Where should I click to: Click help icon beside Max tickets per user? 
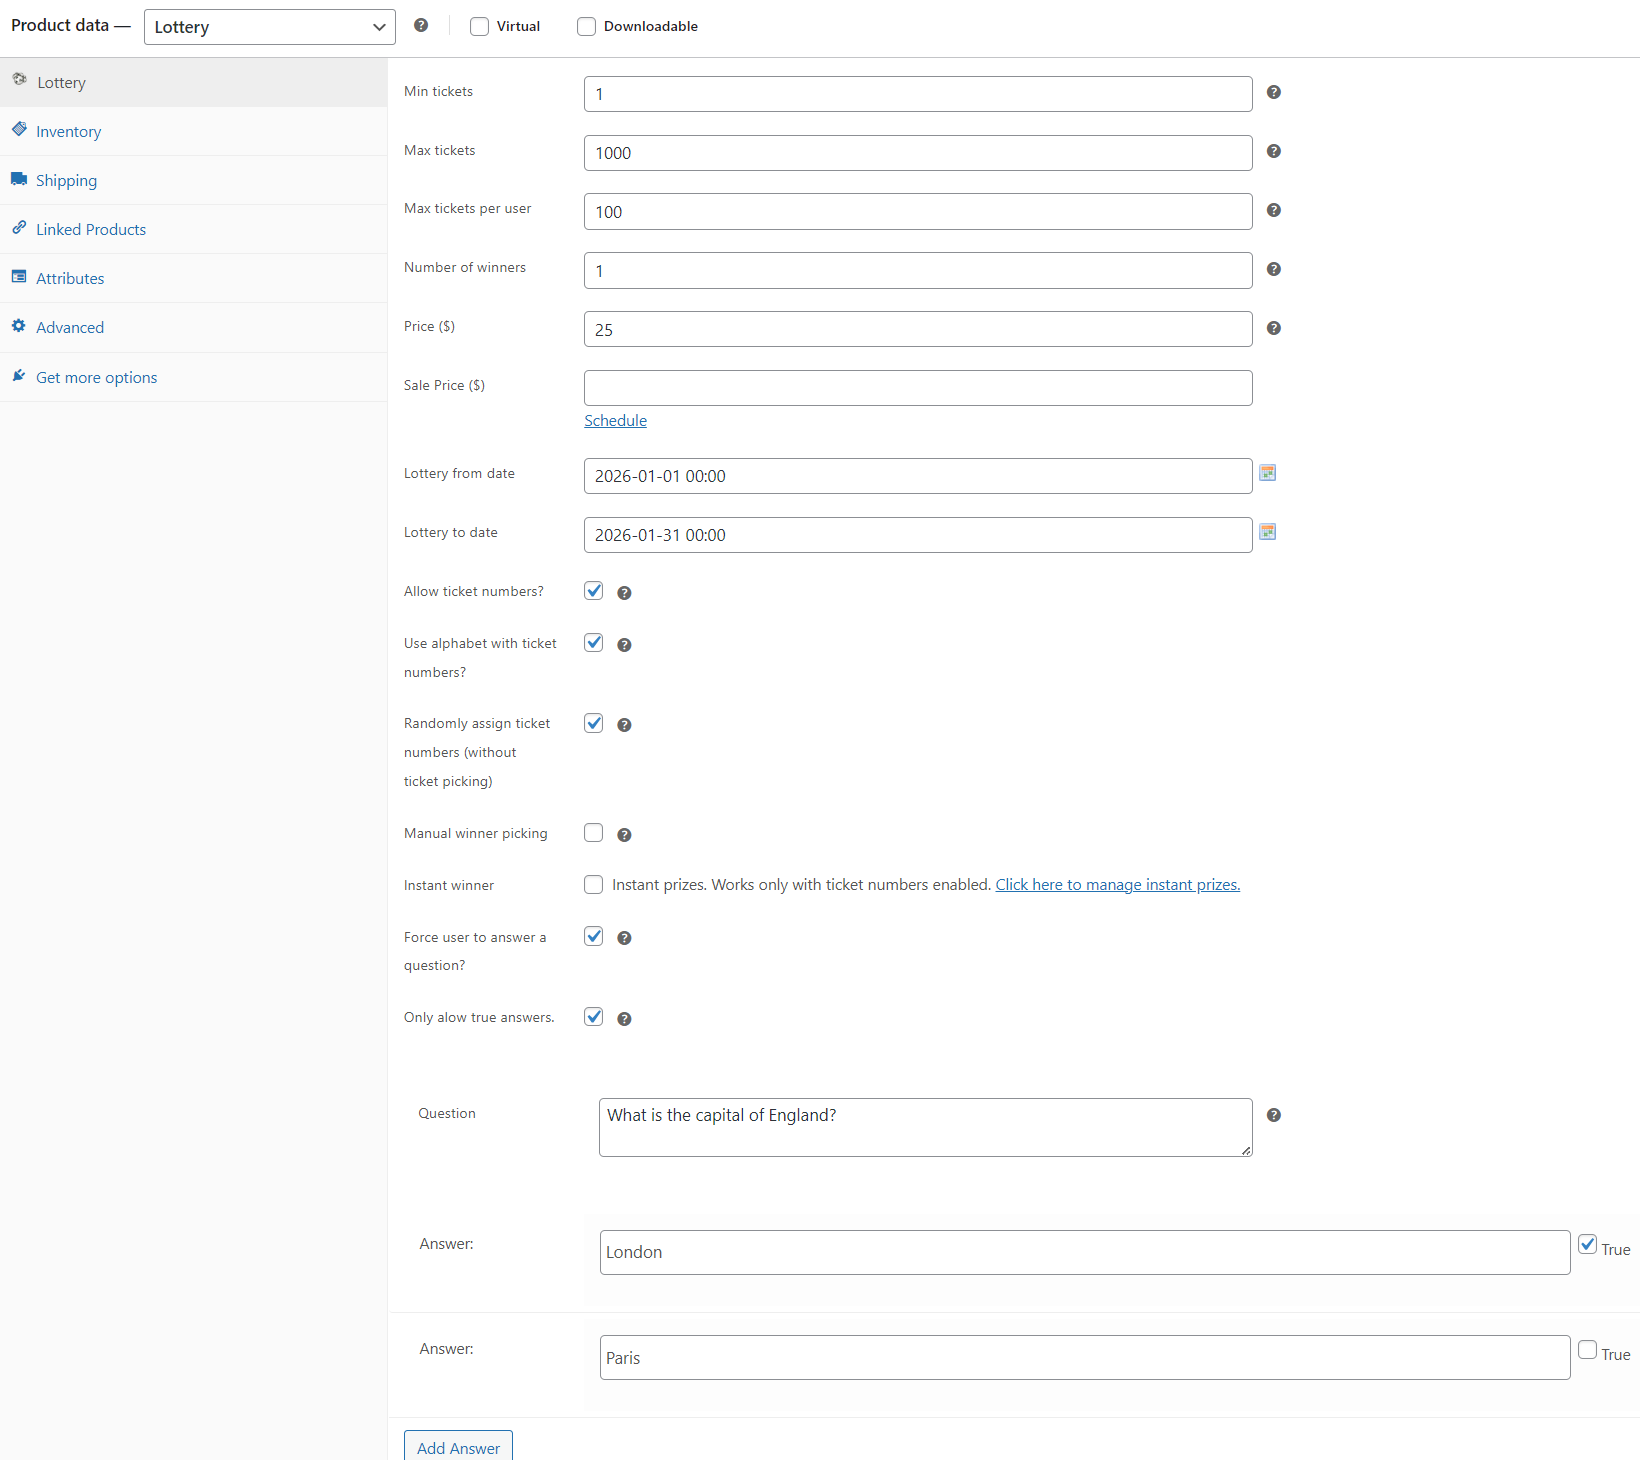[x=1273, y=210]
